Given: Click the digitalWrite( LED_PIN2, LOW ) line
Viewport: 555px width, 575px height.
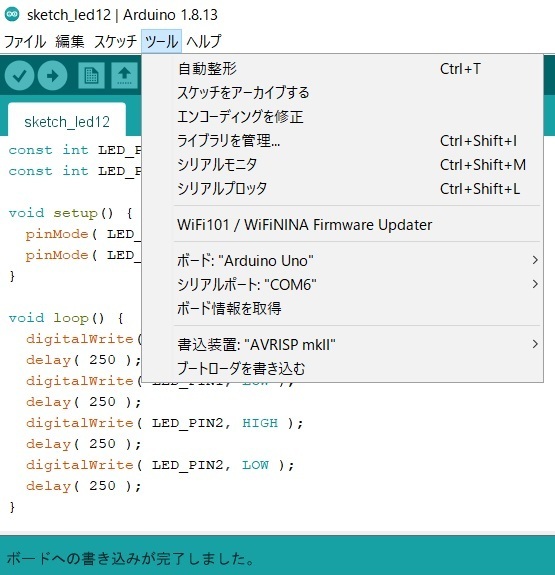Looking at the screenshot, I should coord(160,465).
